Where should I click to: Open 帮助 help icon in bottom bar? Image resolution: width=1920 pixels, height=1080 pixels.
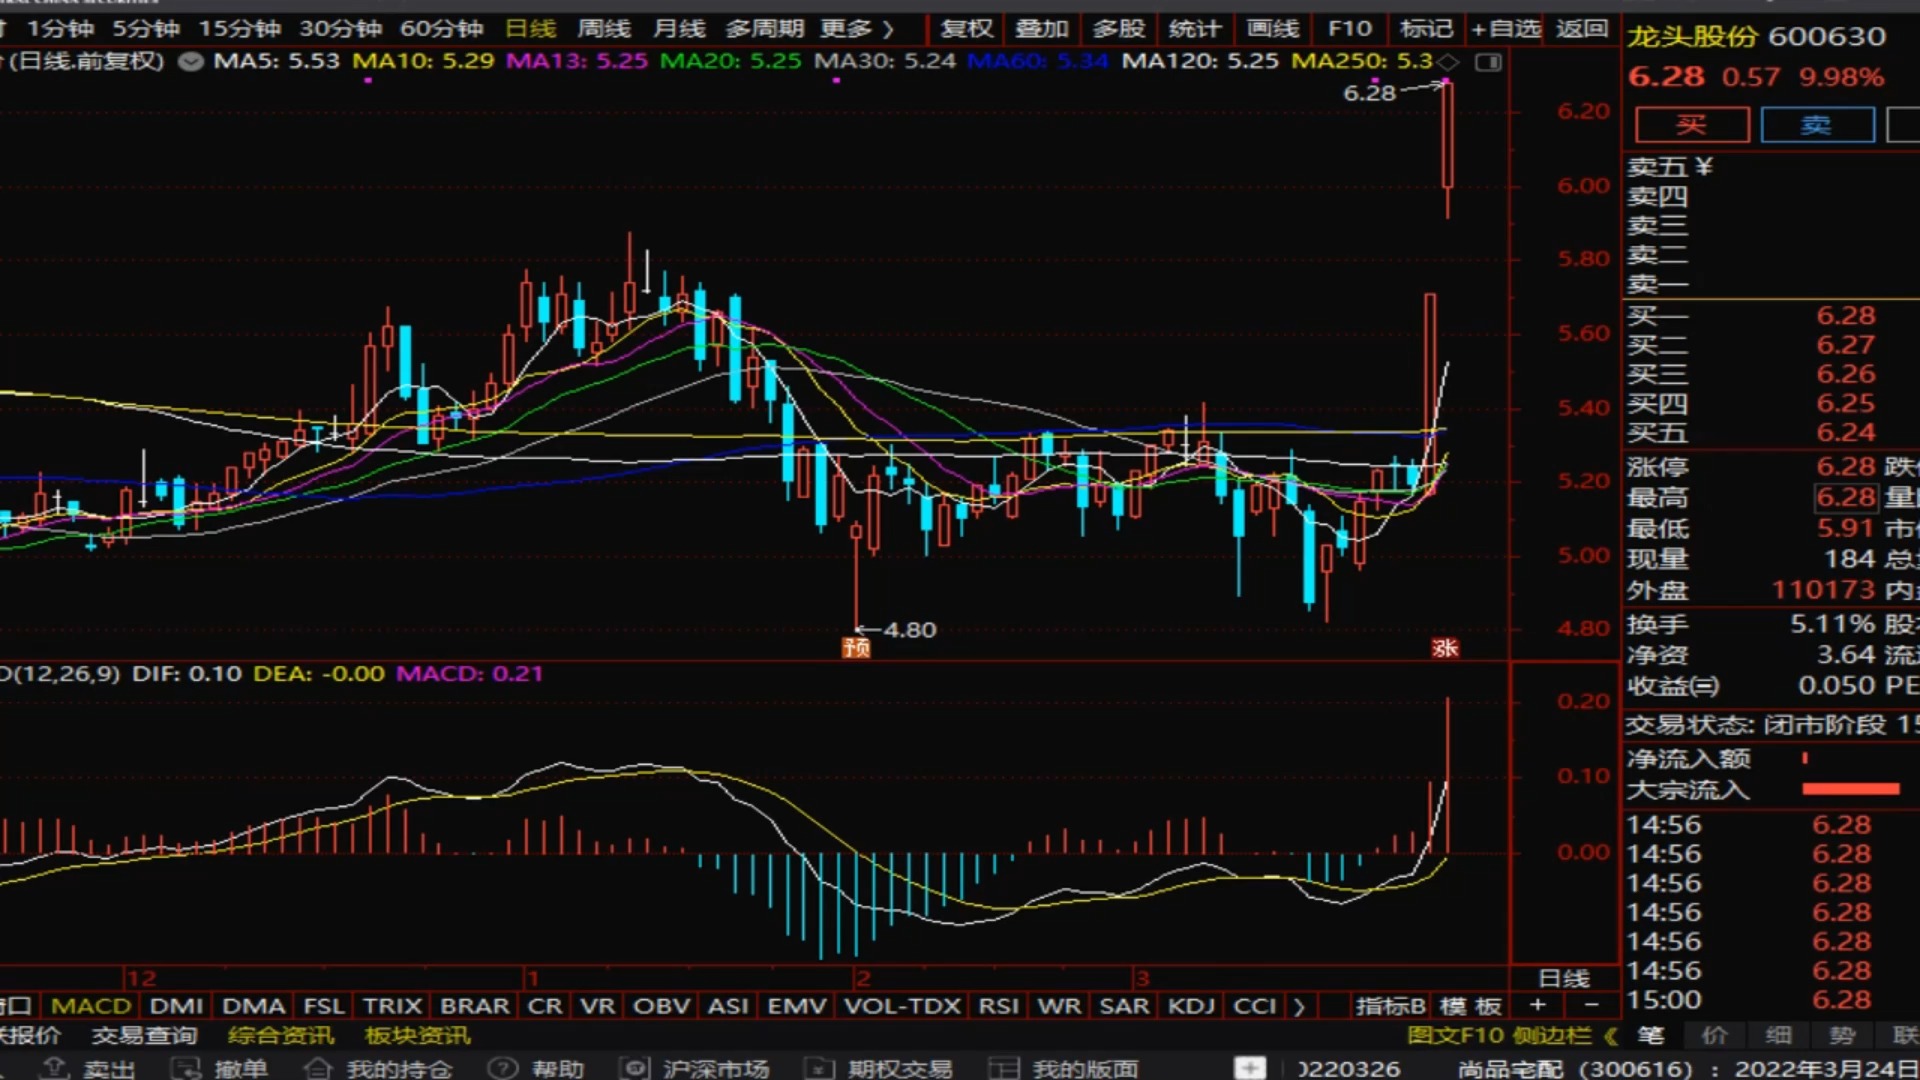coord(502,1068)
